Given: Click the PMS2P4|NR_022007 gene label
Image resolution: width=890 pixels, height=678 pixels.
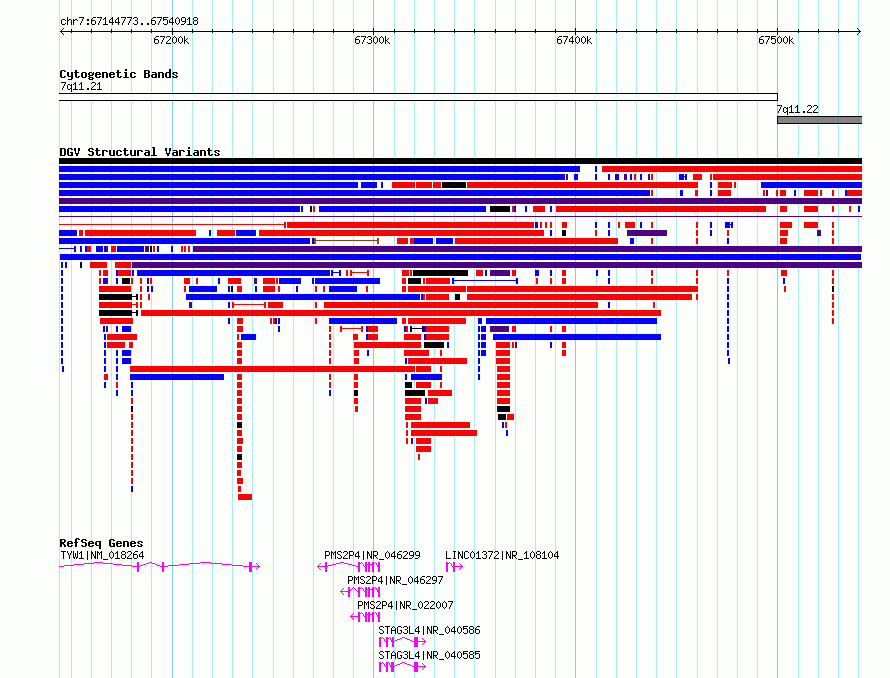Looking at the screenshot, I should pyautogui.click(x=405, y=605).
